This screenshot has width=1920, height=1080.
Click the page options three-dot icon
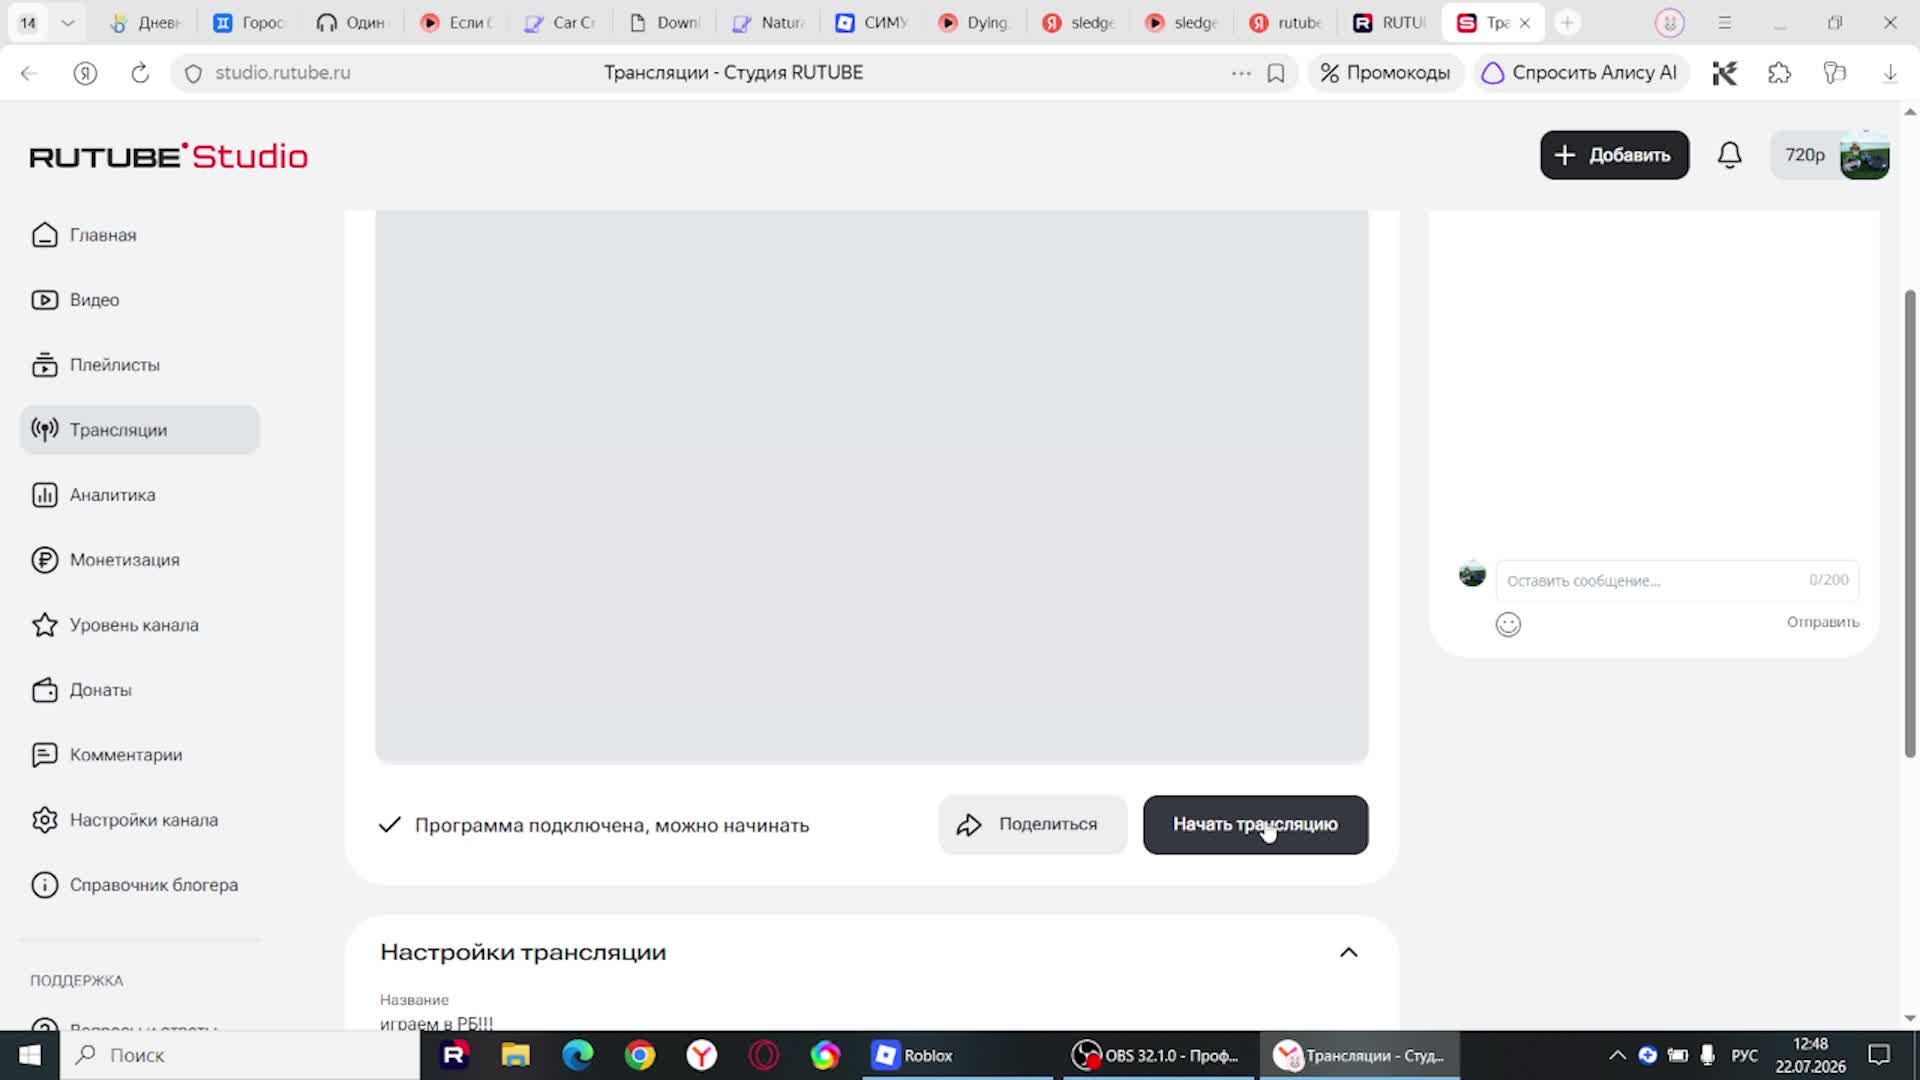pos(1241,73)
